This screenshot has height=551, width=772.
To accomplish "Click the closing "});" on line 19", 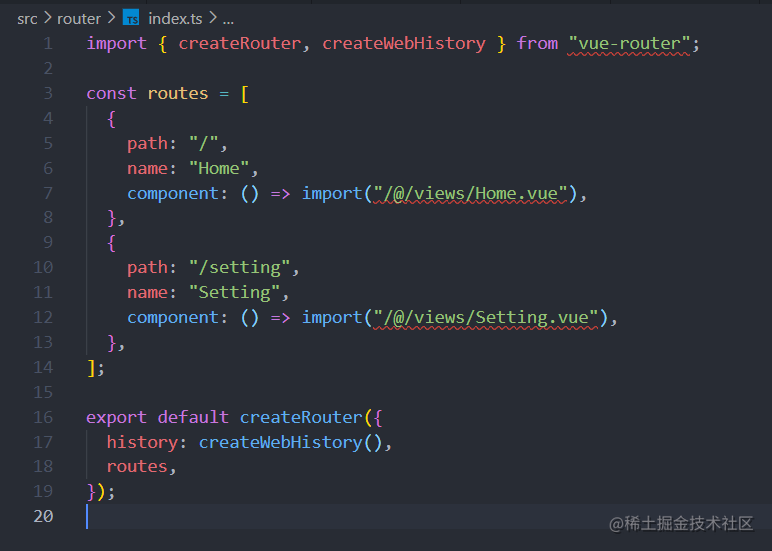I will 101,491.
